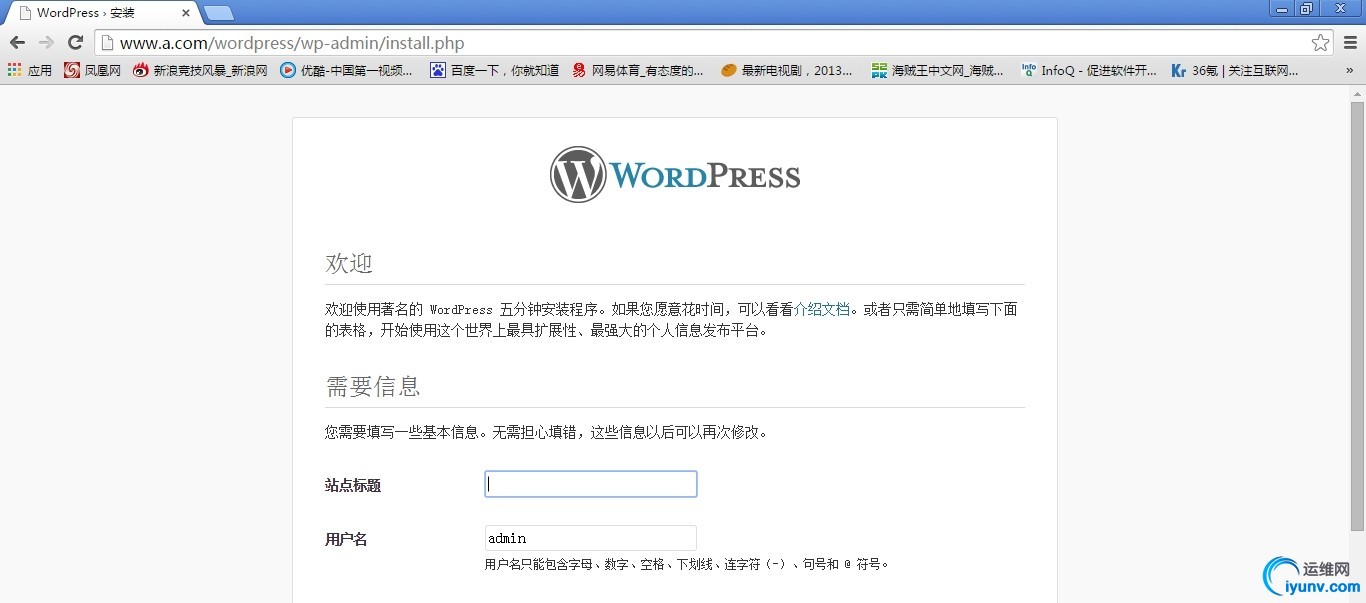The image size is (1366, 603).
Task: Open the 最新电视剧 bookmark
Action: point(786,71)
